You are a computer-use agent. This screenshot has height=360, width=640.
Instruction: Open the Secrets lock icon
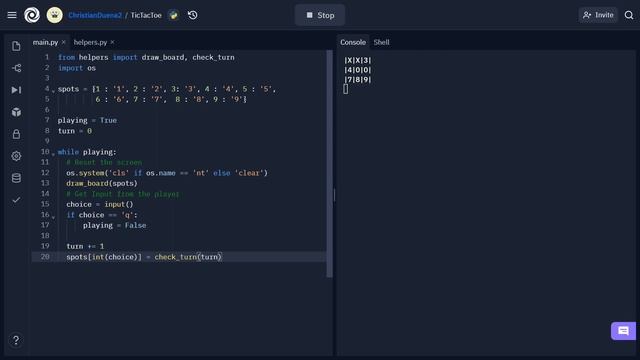tap(16, 134)
